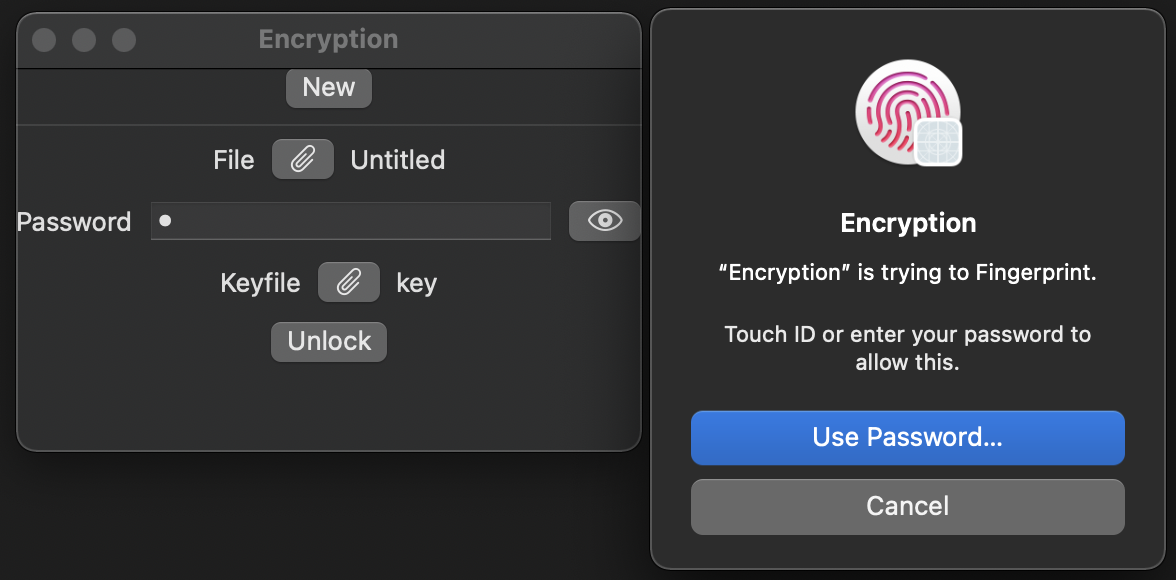1176x580 pixels.
Task: Click the Untitled file name
Action: (x=398, y=160)
